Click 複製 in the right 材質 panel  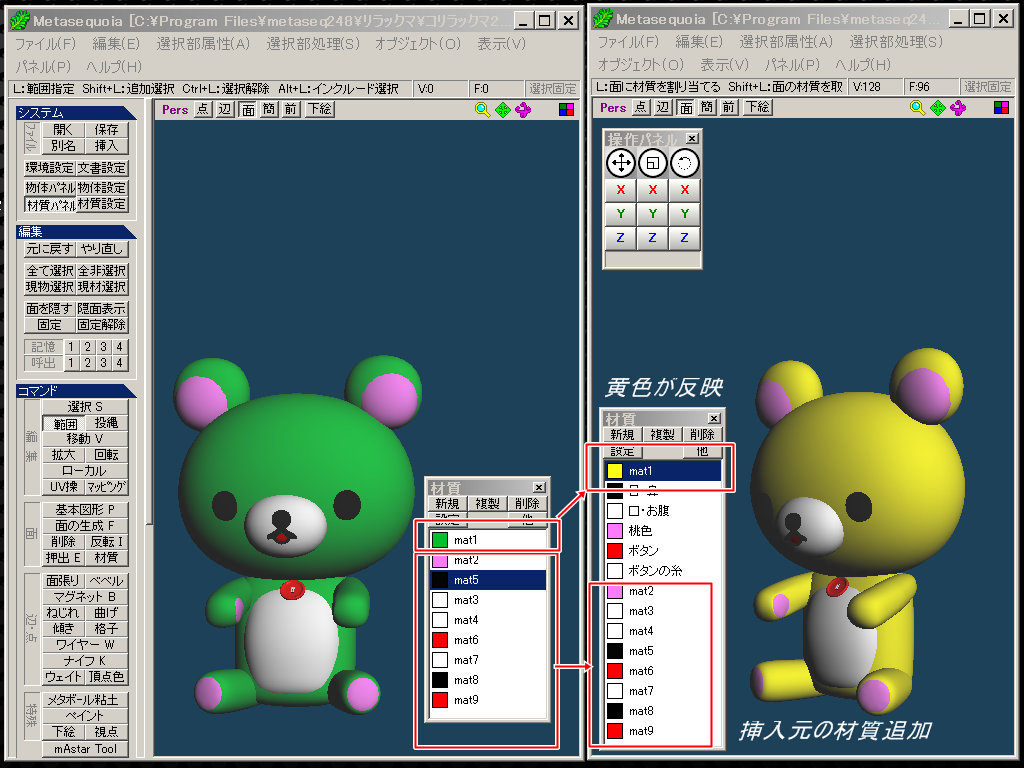tap(662, 434)
